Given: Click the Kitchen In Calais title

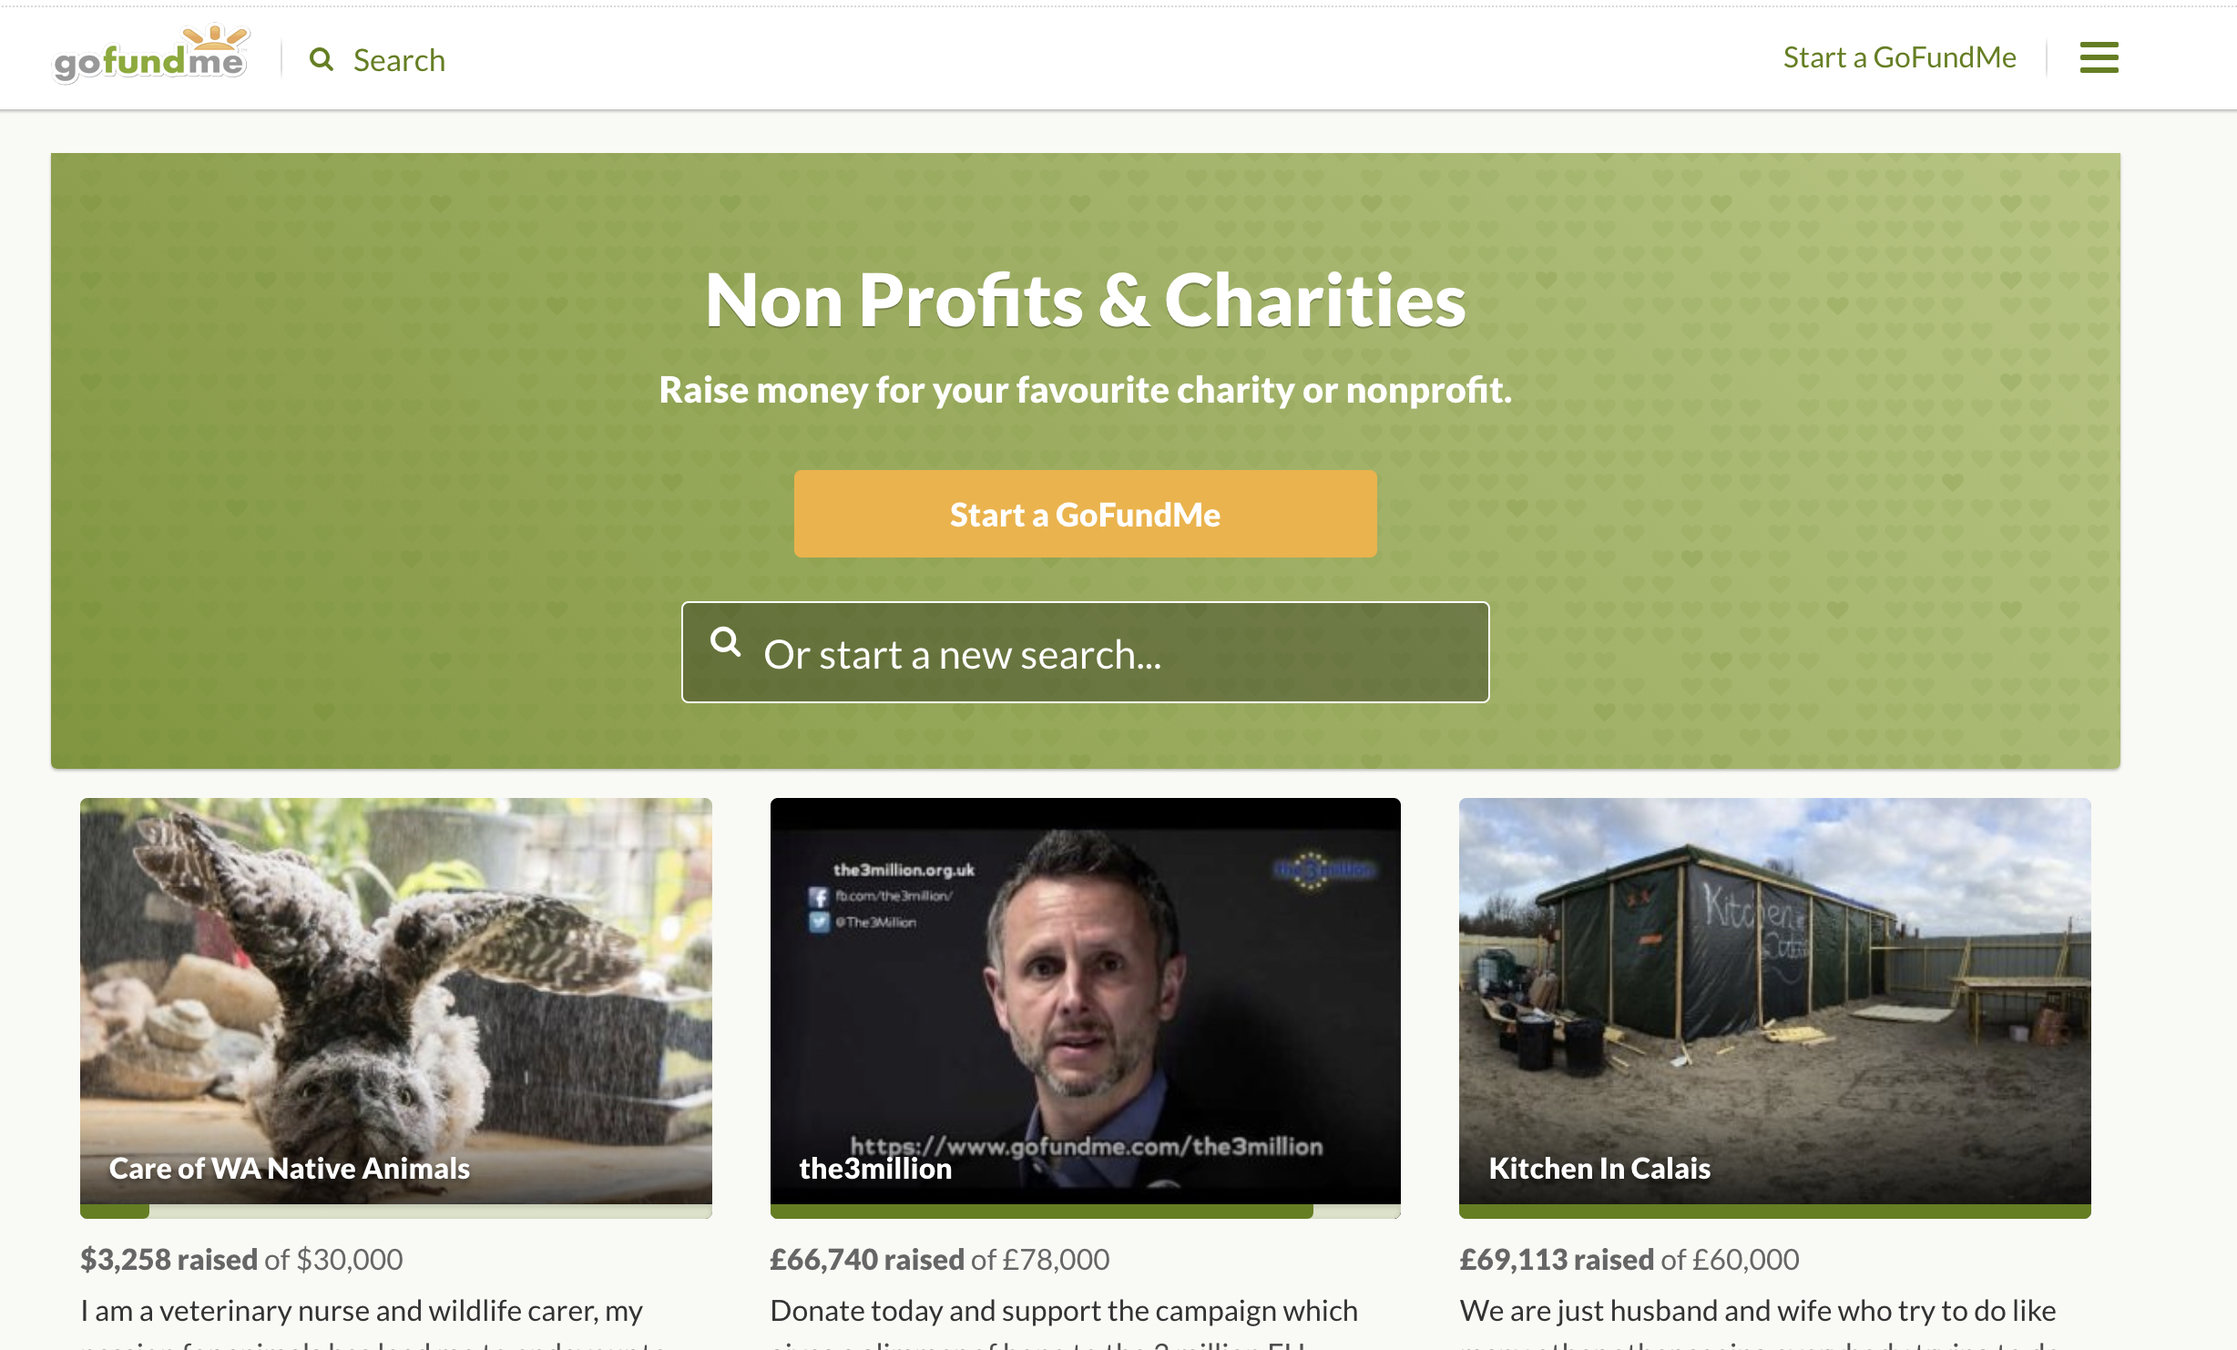Looking at the screenshot, I should [x=1599, y=1168].
